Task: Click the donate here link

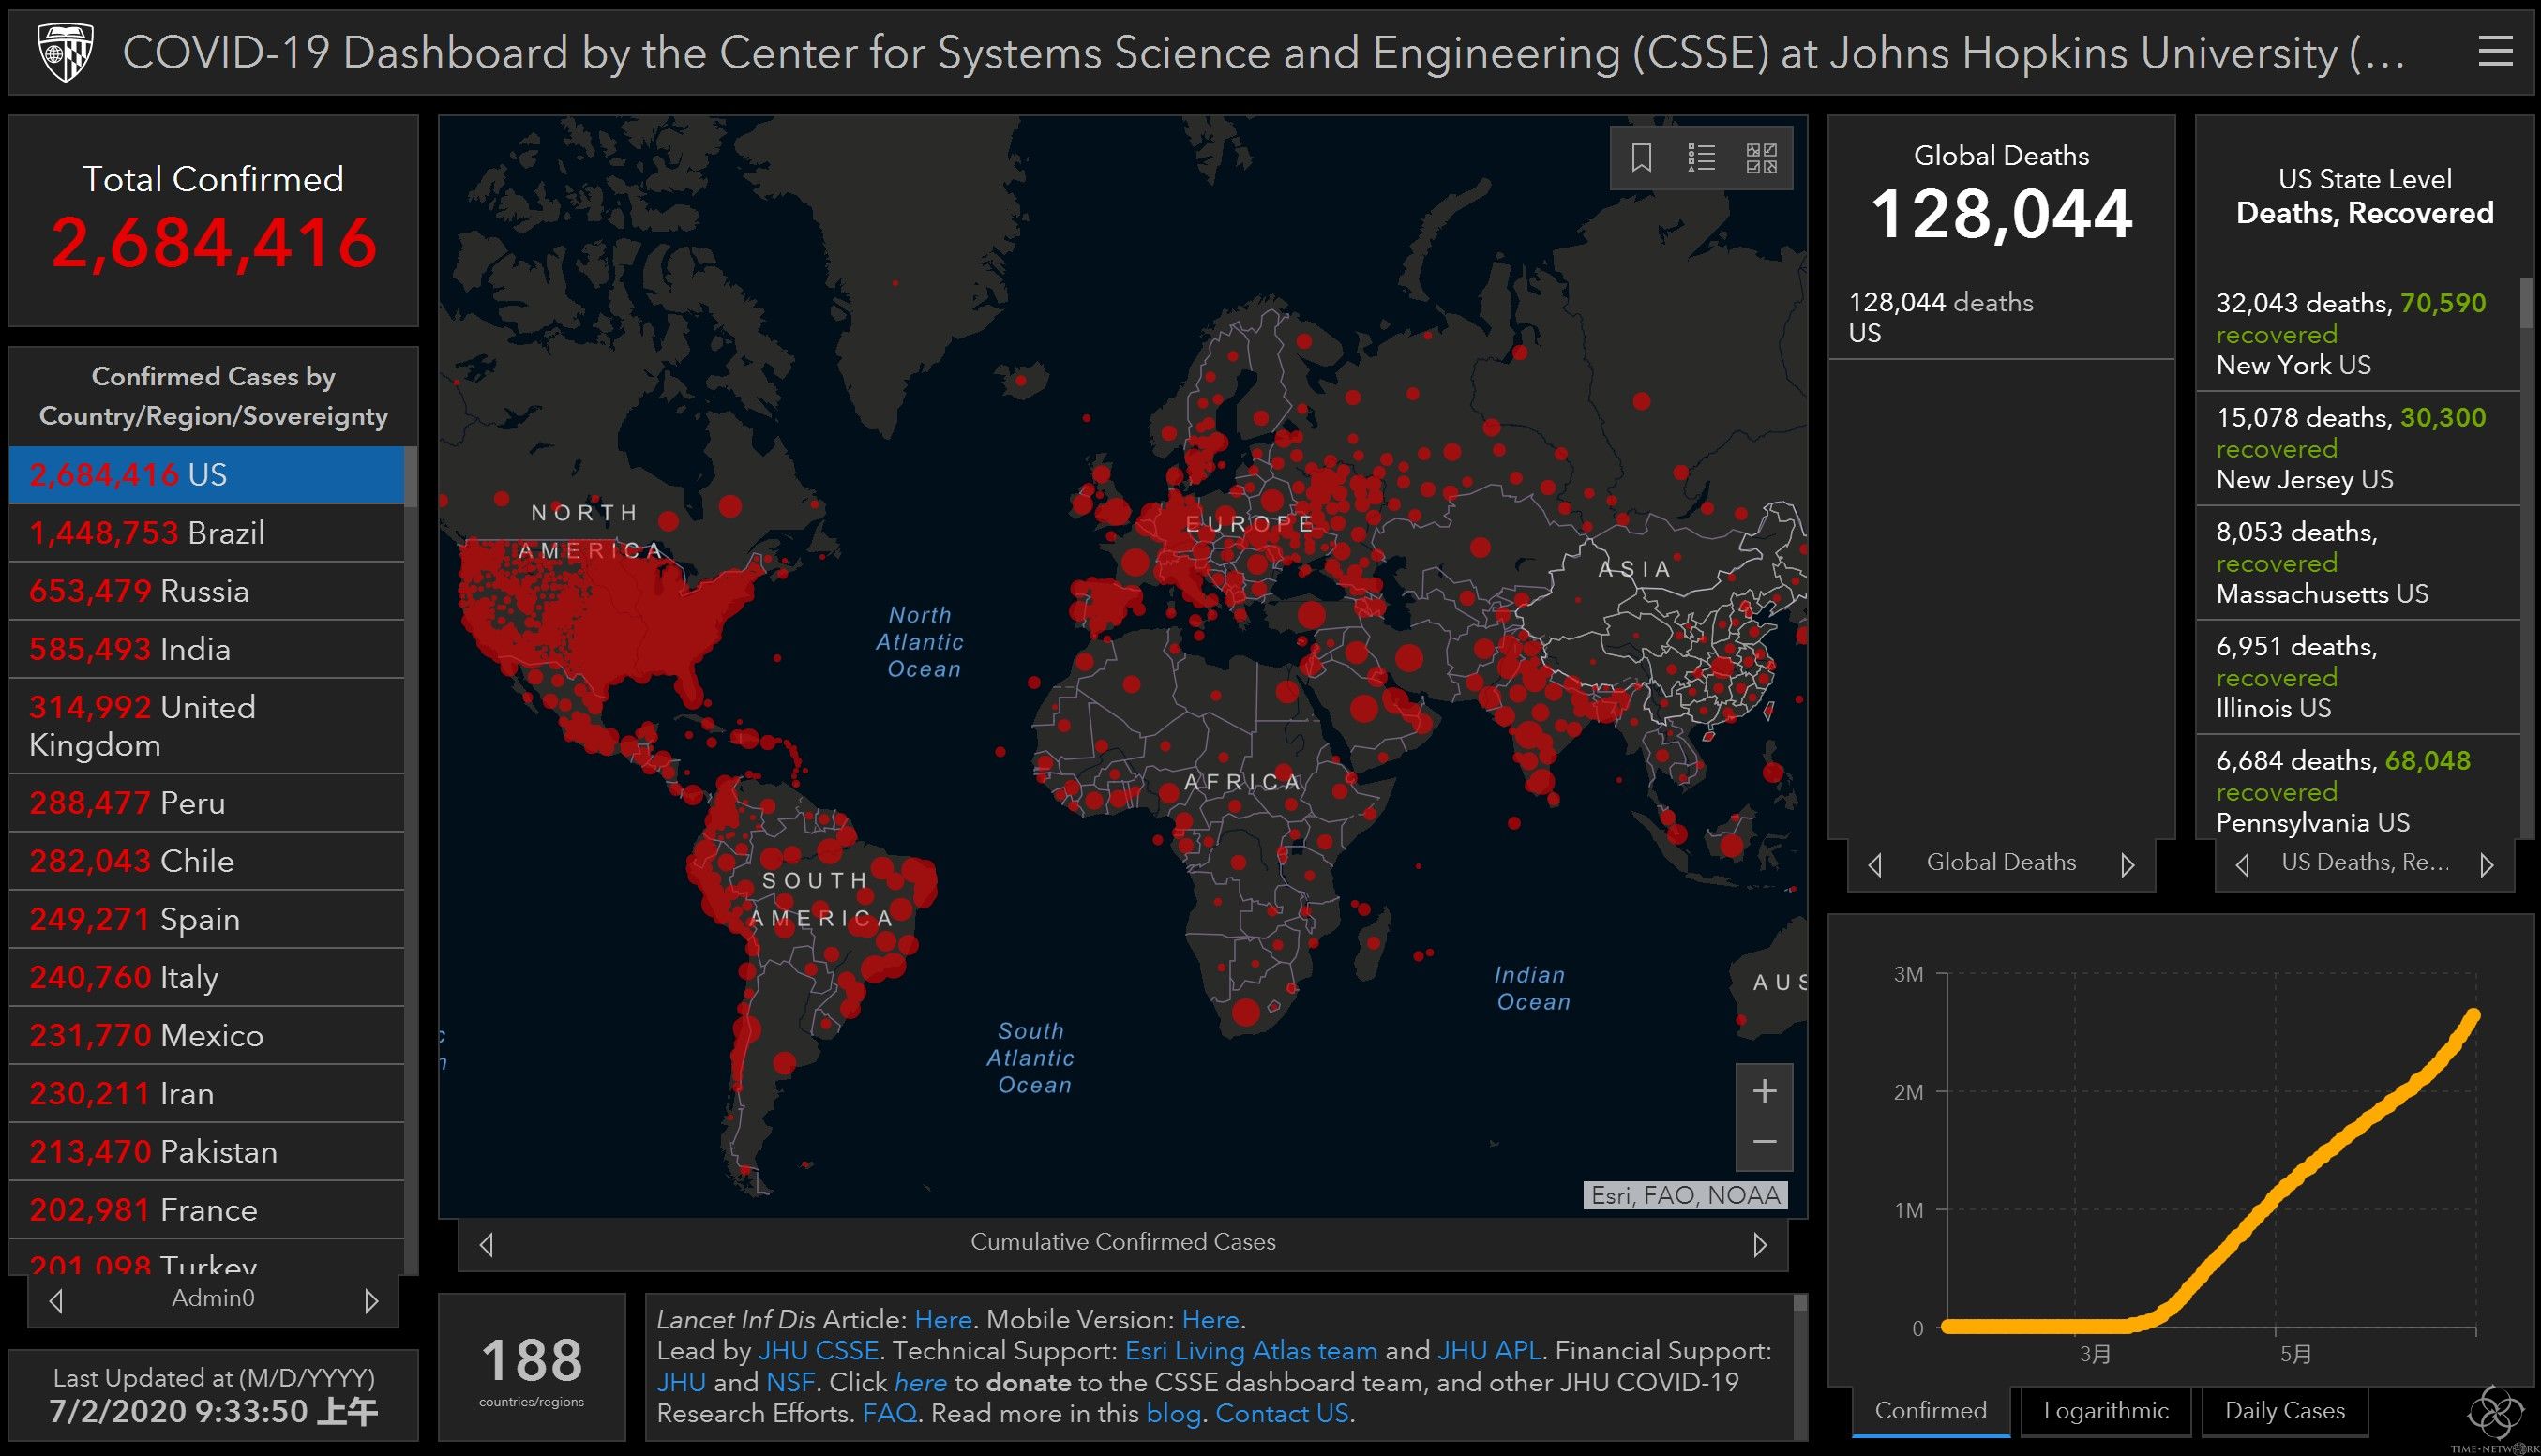Action: point(920,1383)
